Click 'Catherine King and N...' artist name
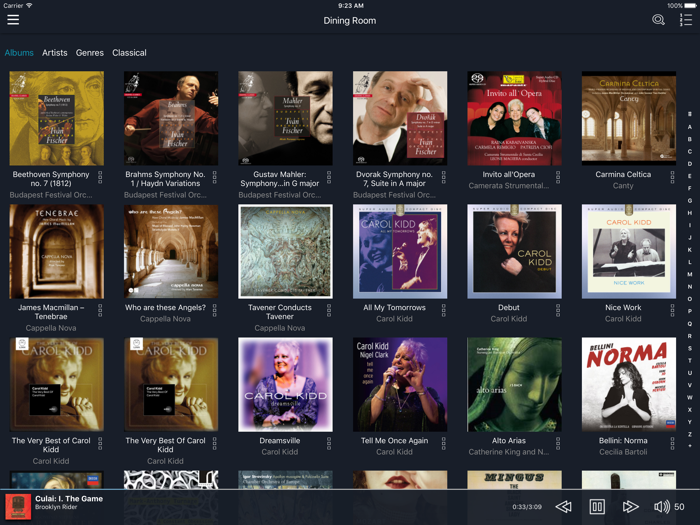This screenshot has height=525, width=700. click(x=508, y=452)
